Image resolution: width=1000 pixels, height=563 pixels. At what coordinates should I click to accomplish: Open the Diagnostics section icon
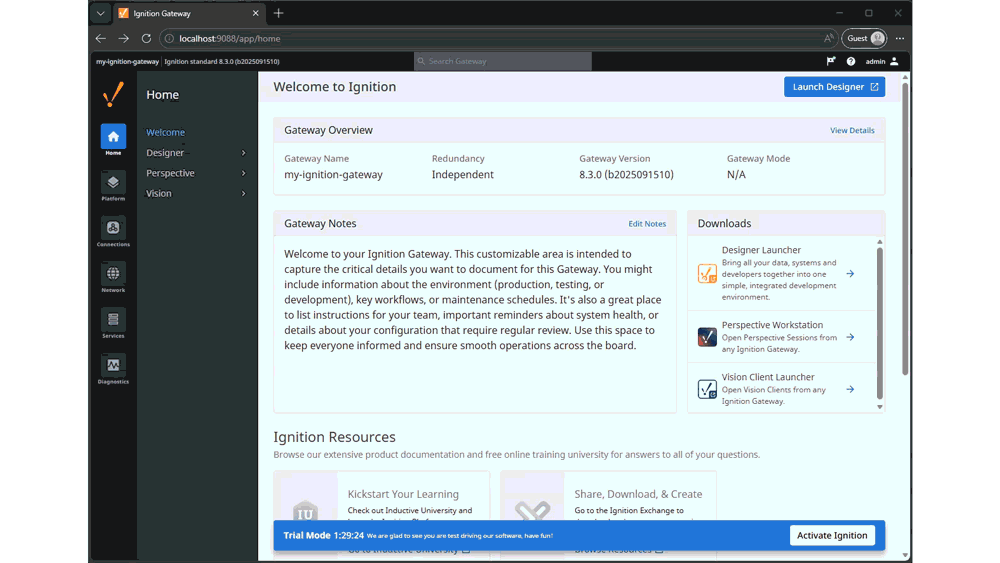(x=113, y=369)
